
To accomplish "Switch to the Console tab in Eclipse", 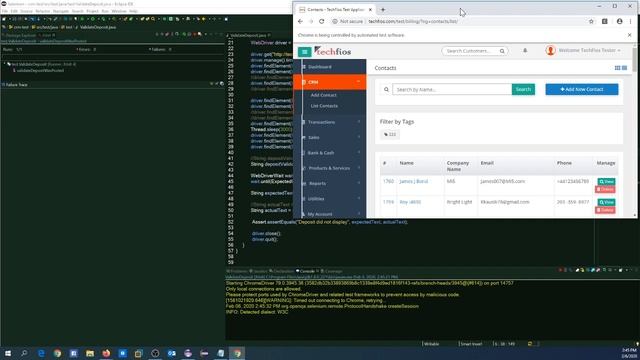I will click(x=307, y=271).
